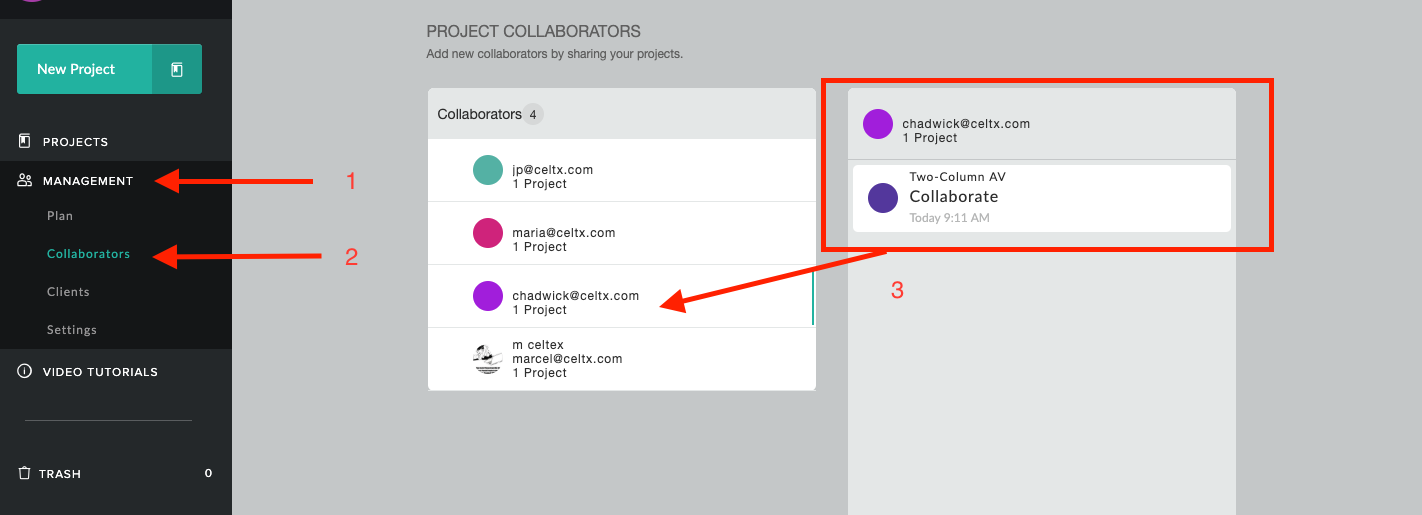Select the teal avatar for jp@celtx.com

487,170
